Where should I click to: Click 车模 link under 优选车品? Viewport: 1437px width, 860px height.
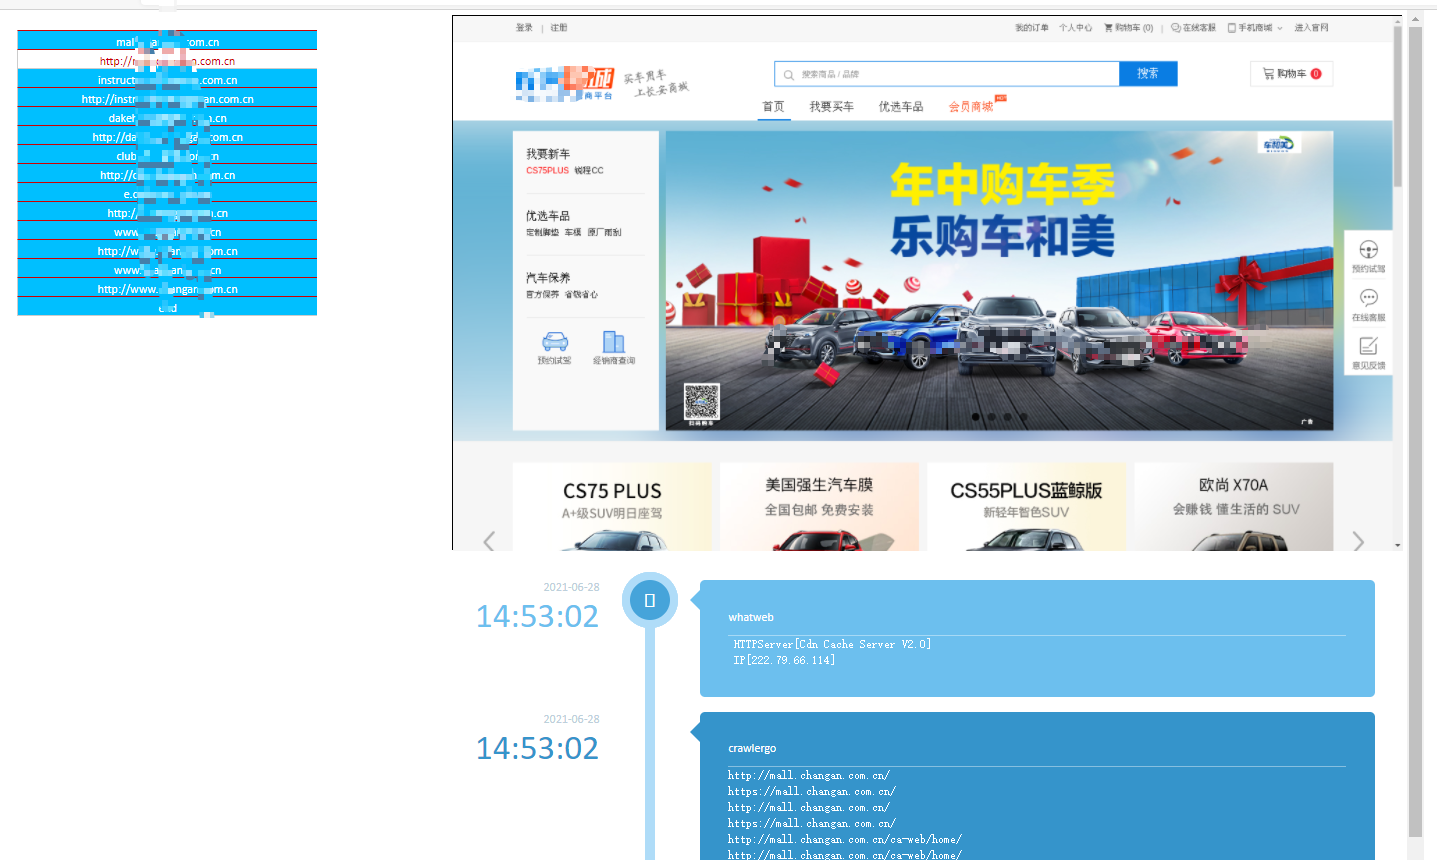[x=573, y=233]
